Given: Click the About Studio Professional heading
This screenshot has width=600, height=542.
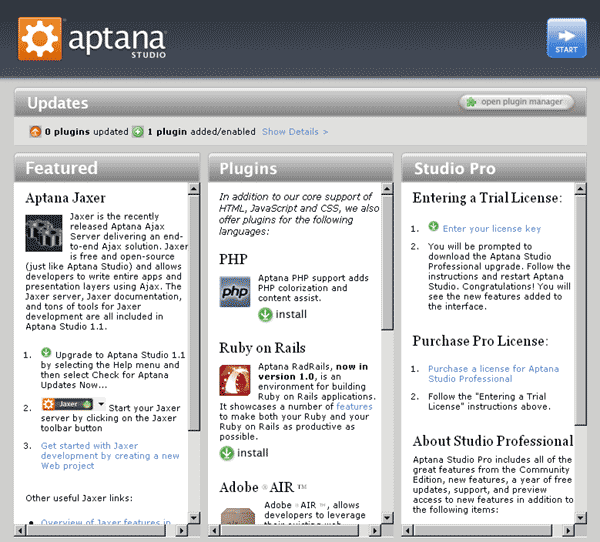Looking at the screenshot, I should (493, 441).
